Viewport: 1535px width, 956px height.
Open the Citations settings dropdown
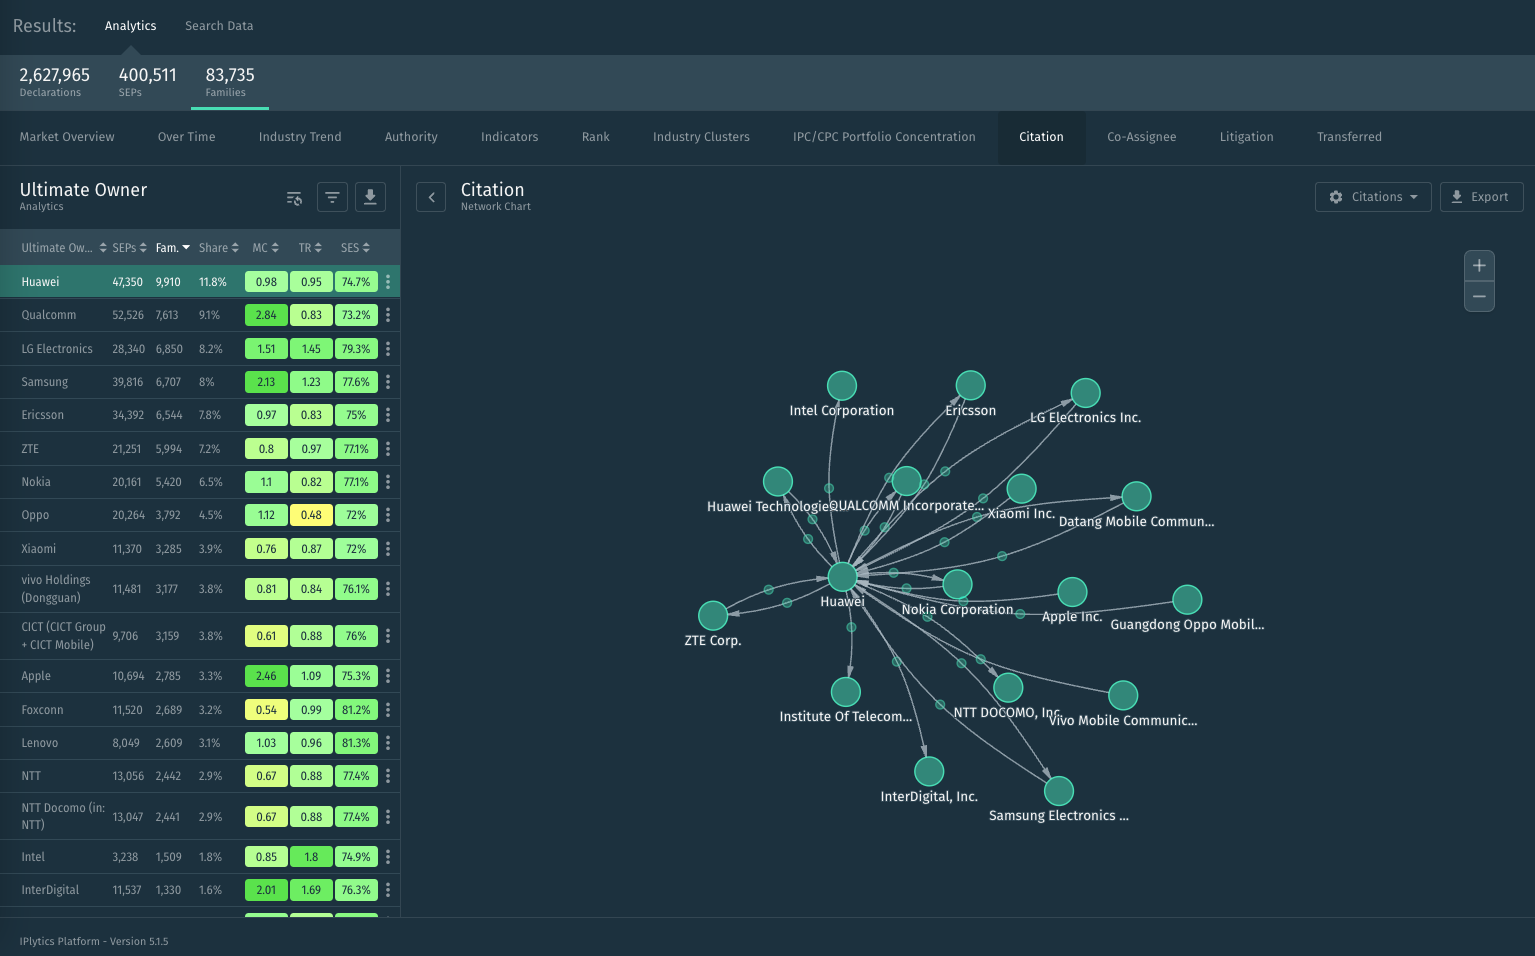[x=1373, y=197]
